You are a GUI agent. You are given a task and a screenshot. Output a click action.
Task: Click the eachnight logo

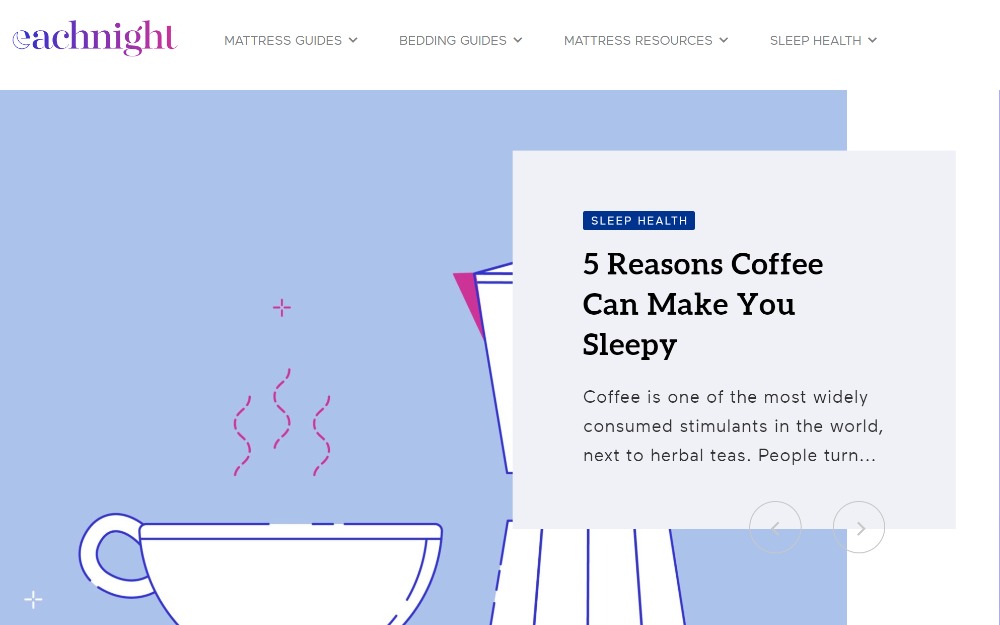tap(95, 38)
